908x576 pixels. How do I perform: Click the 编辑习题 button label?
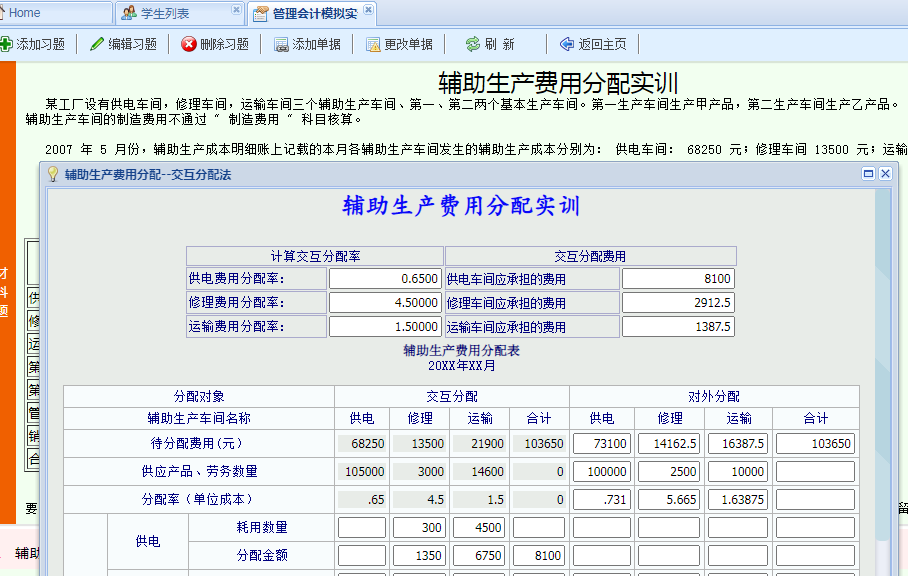[x=133, y=44]
